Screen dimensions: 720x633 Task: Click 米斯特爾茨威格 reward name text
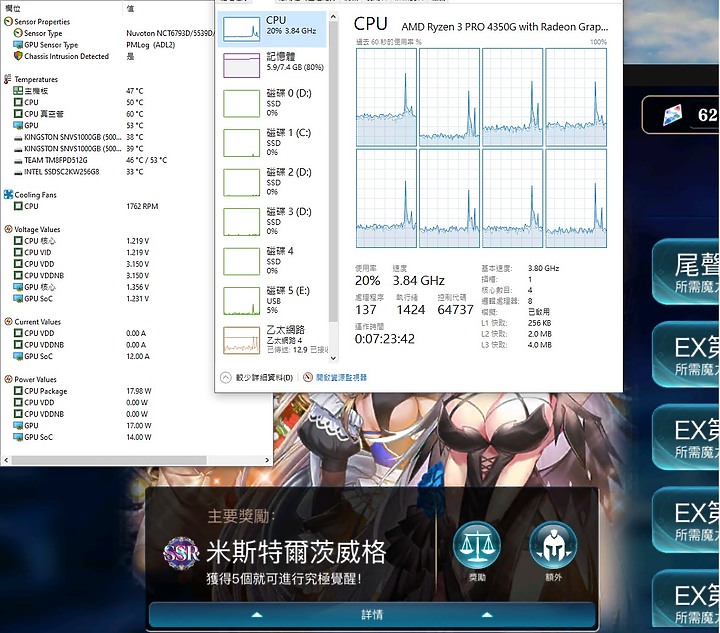(x=296, y=552)
